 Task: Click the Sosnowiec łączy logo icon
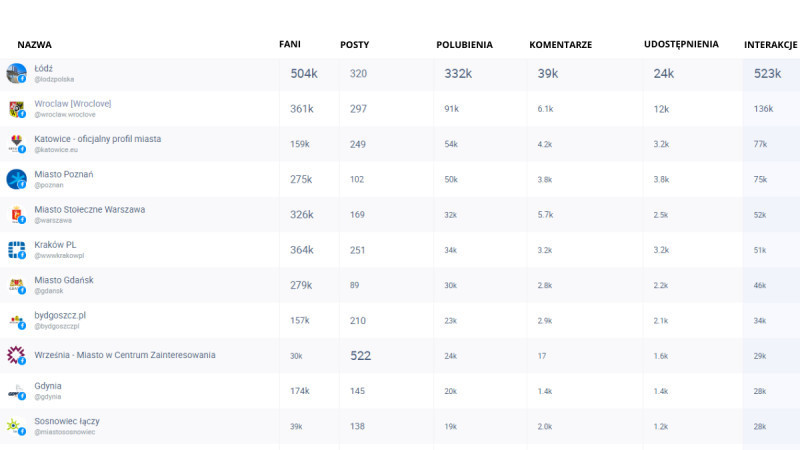(16, 426)
